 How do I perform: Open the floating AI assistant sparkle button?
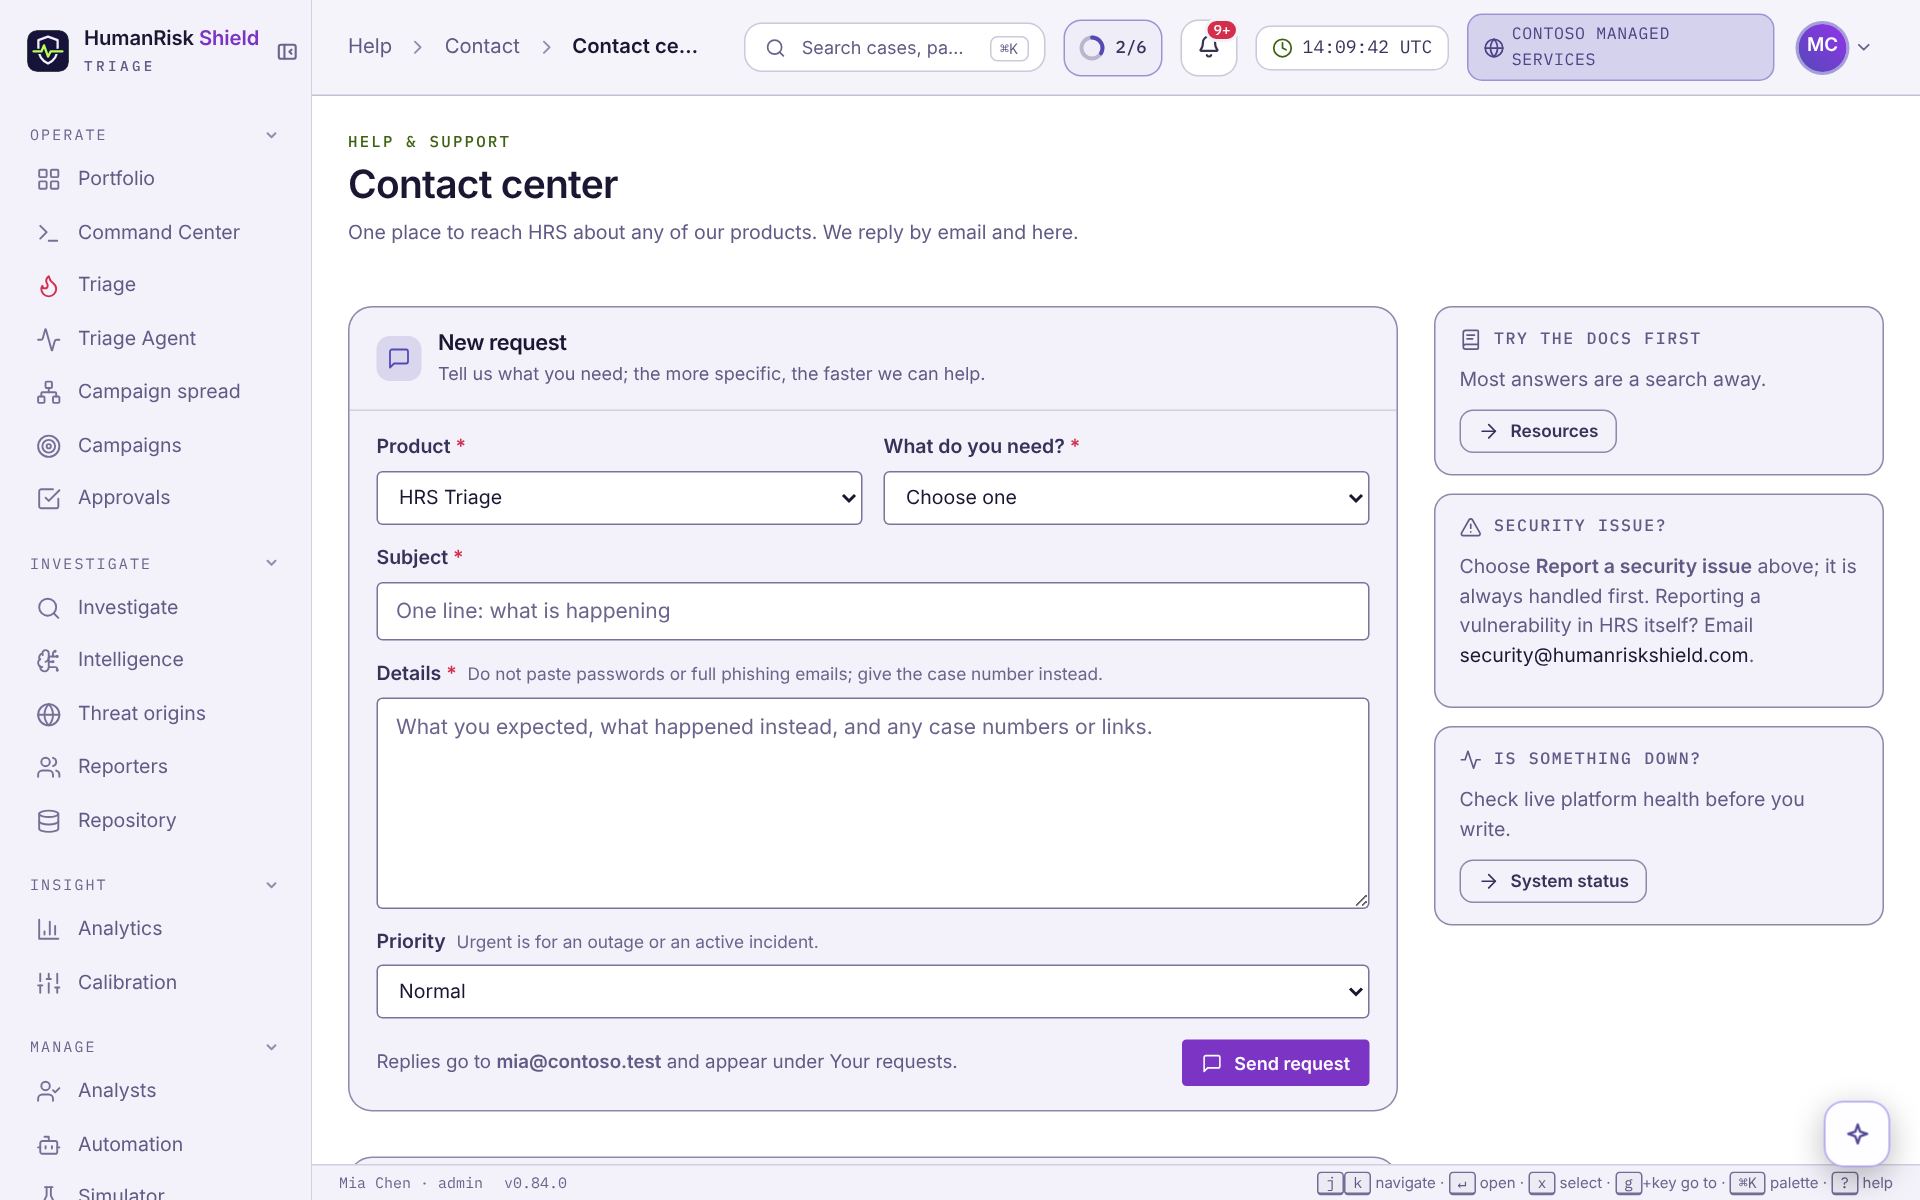click(1857, 1133)
